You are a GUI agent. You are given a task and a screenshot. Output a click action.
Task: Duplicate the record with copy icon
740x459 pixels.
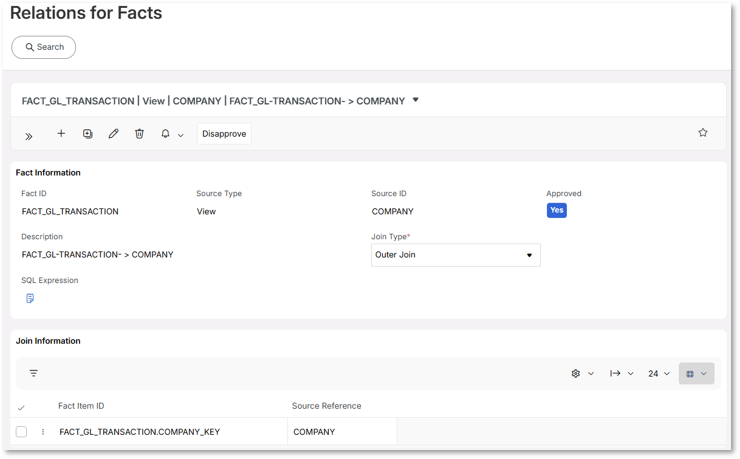coord(87,134)
